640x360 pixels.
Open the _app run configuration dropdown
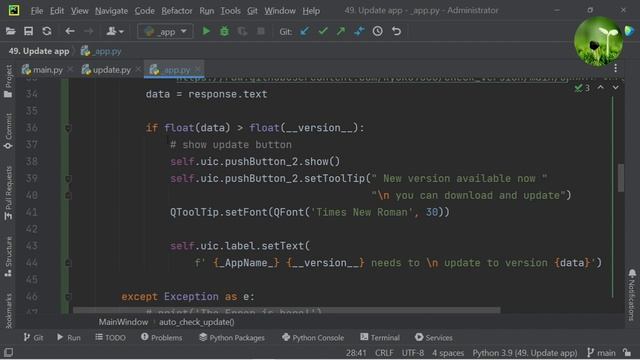(x=165, y=31)
